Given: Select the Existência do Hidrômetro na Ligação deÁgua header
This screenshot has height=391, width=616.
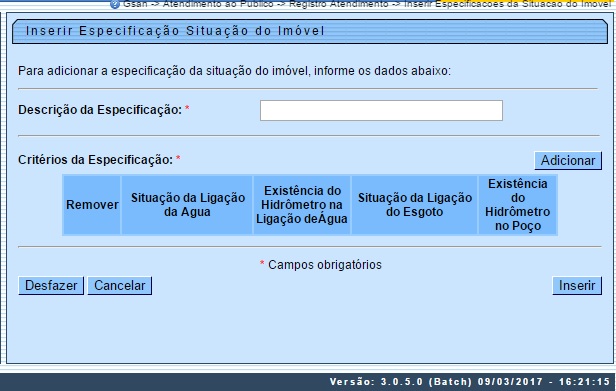Looking at the screenshot, I should (x=302, y=205).
